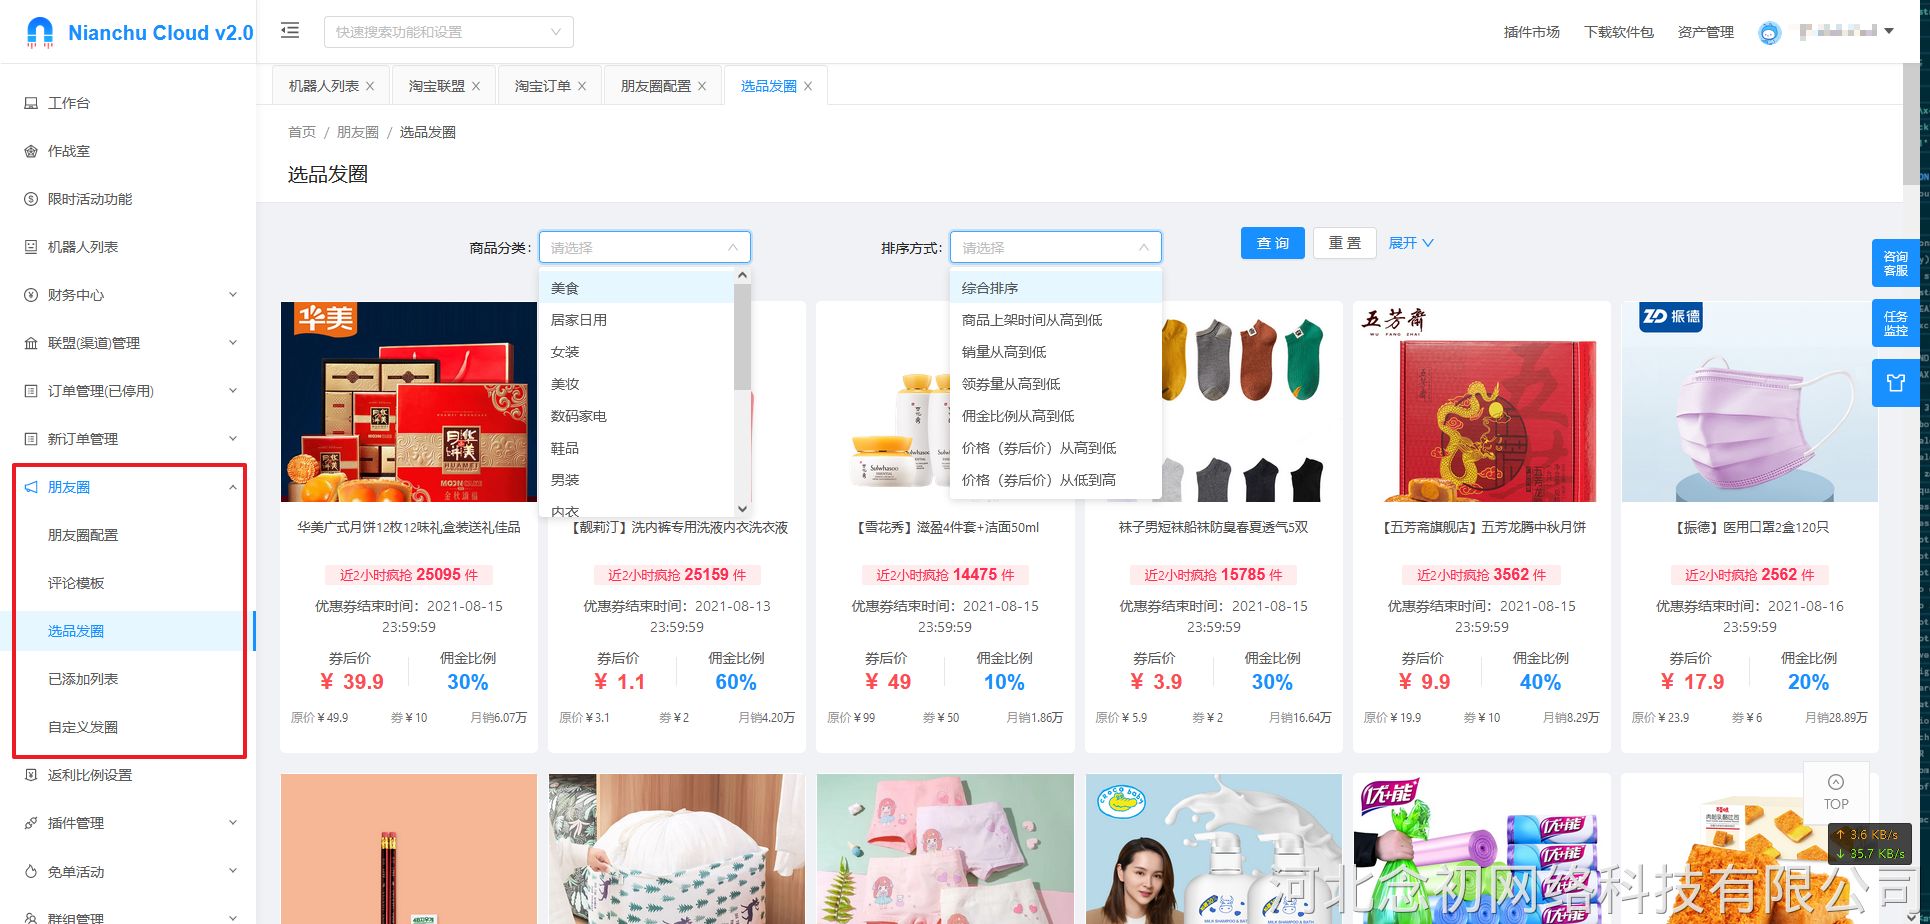Click the shirt skin theme icon

tap(1895, 383)
